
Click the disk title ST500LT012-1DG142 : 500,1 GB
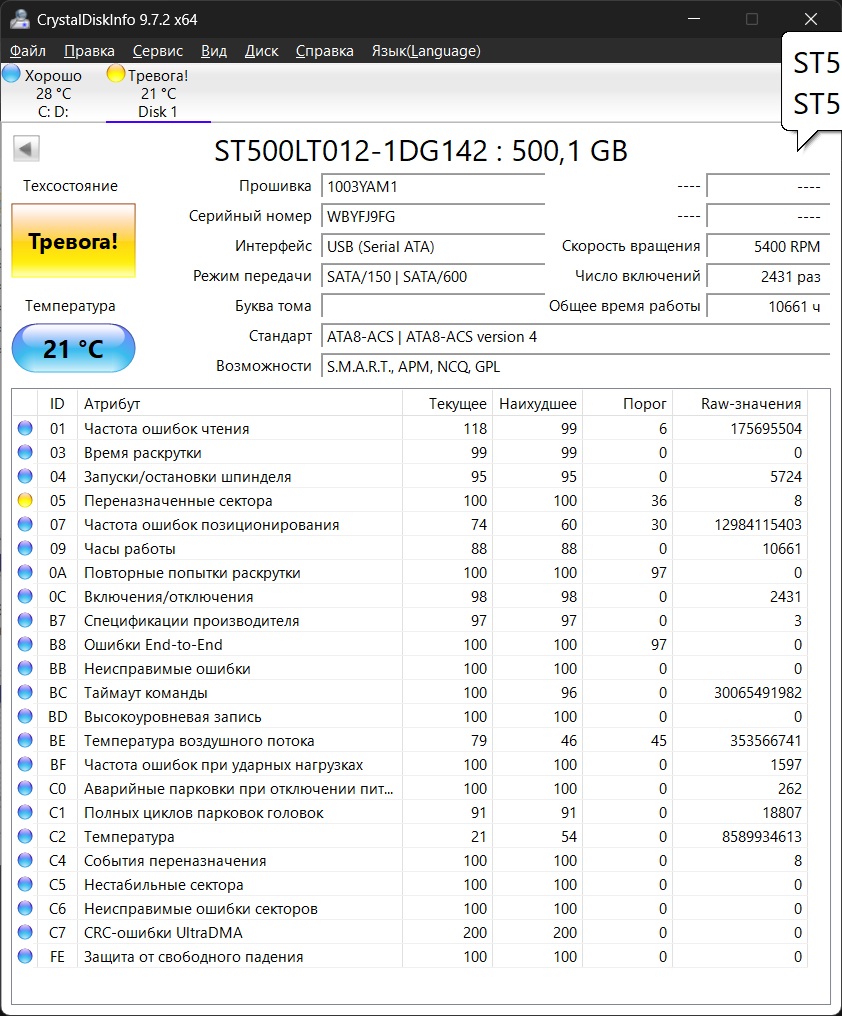[421, 151]
